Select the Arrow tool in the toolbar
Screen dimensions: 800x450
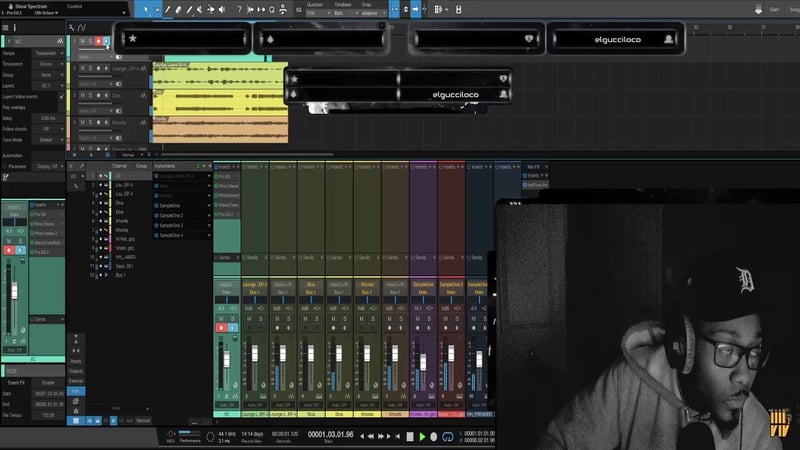146,9
